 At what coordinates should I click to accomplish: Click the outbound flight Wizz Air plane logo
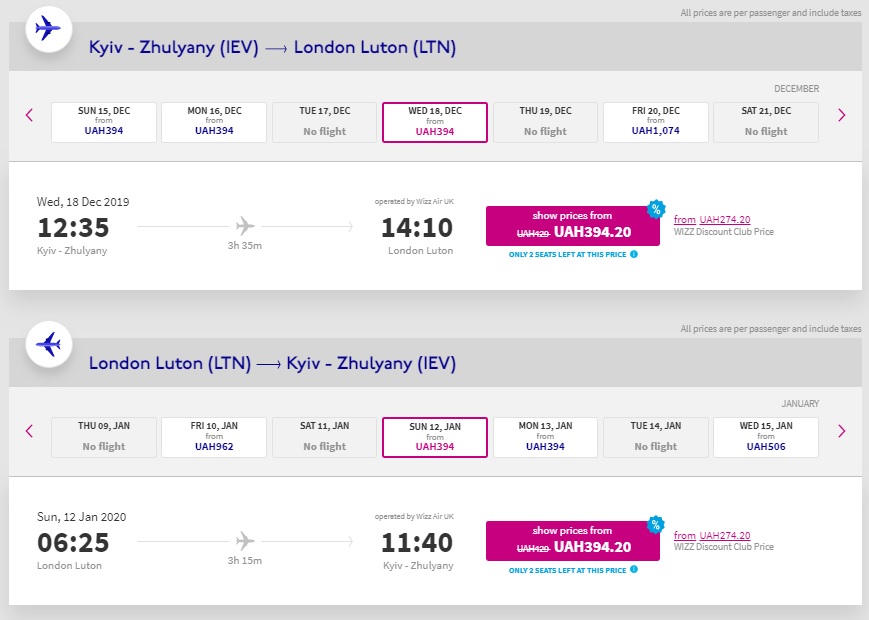pyautogui.click(x=47, y=29)
